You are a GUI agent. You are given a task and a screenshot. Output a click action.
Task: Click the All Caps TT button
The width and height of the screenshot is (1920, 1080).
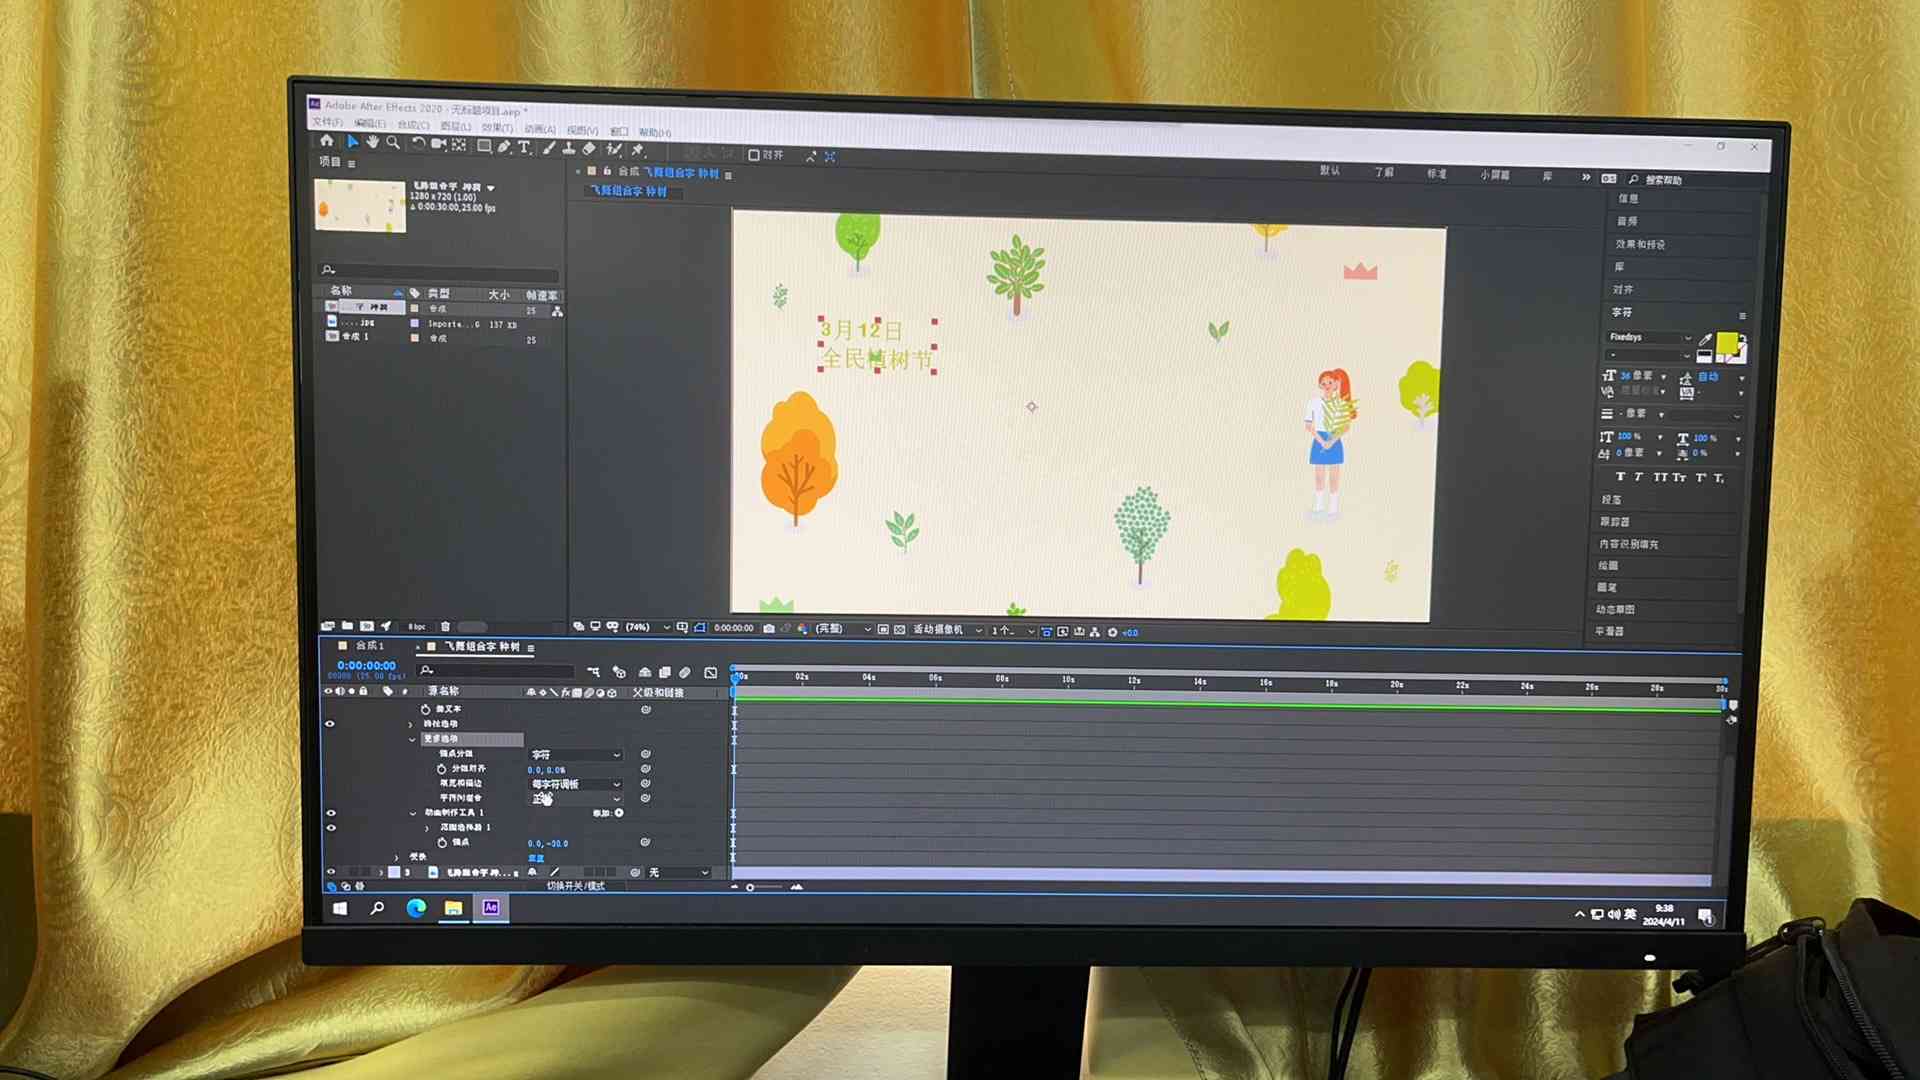pyautogui.click(x=1660, y=477)
